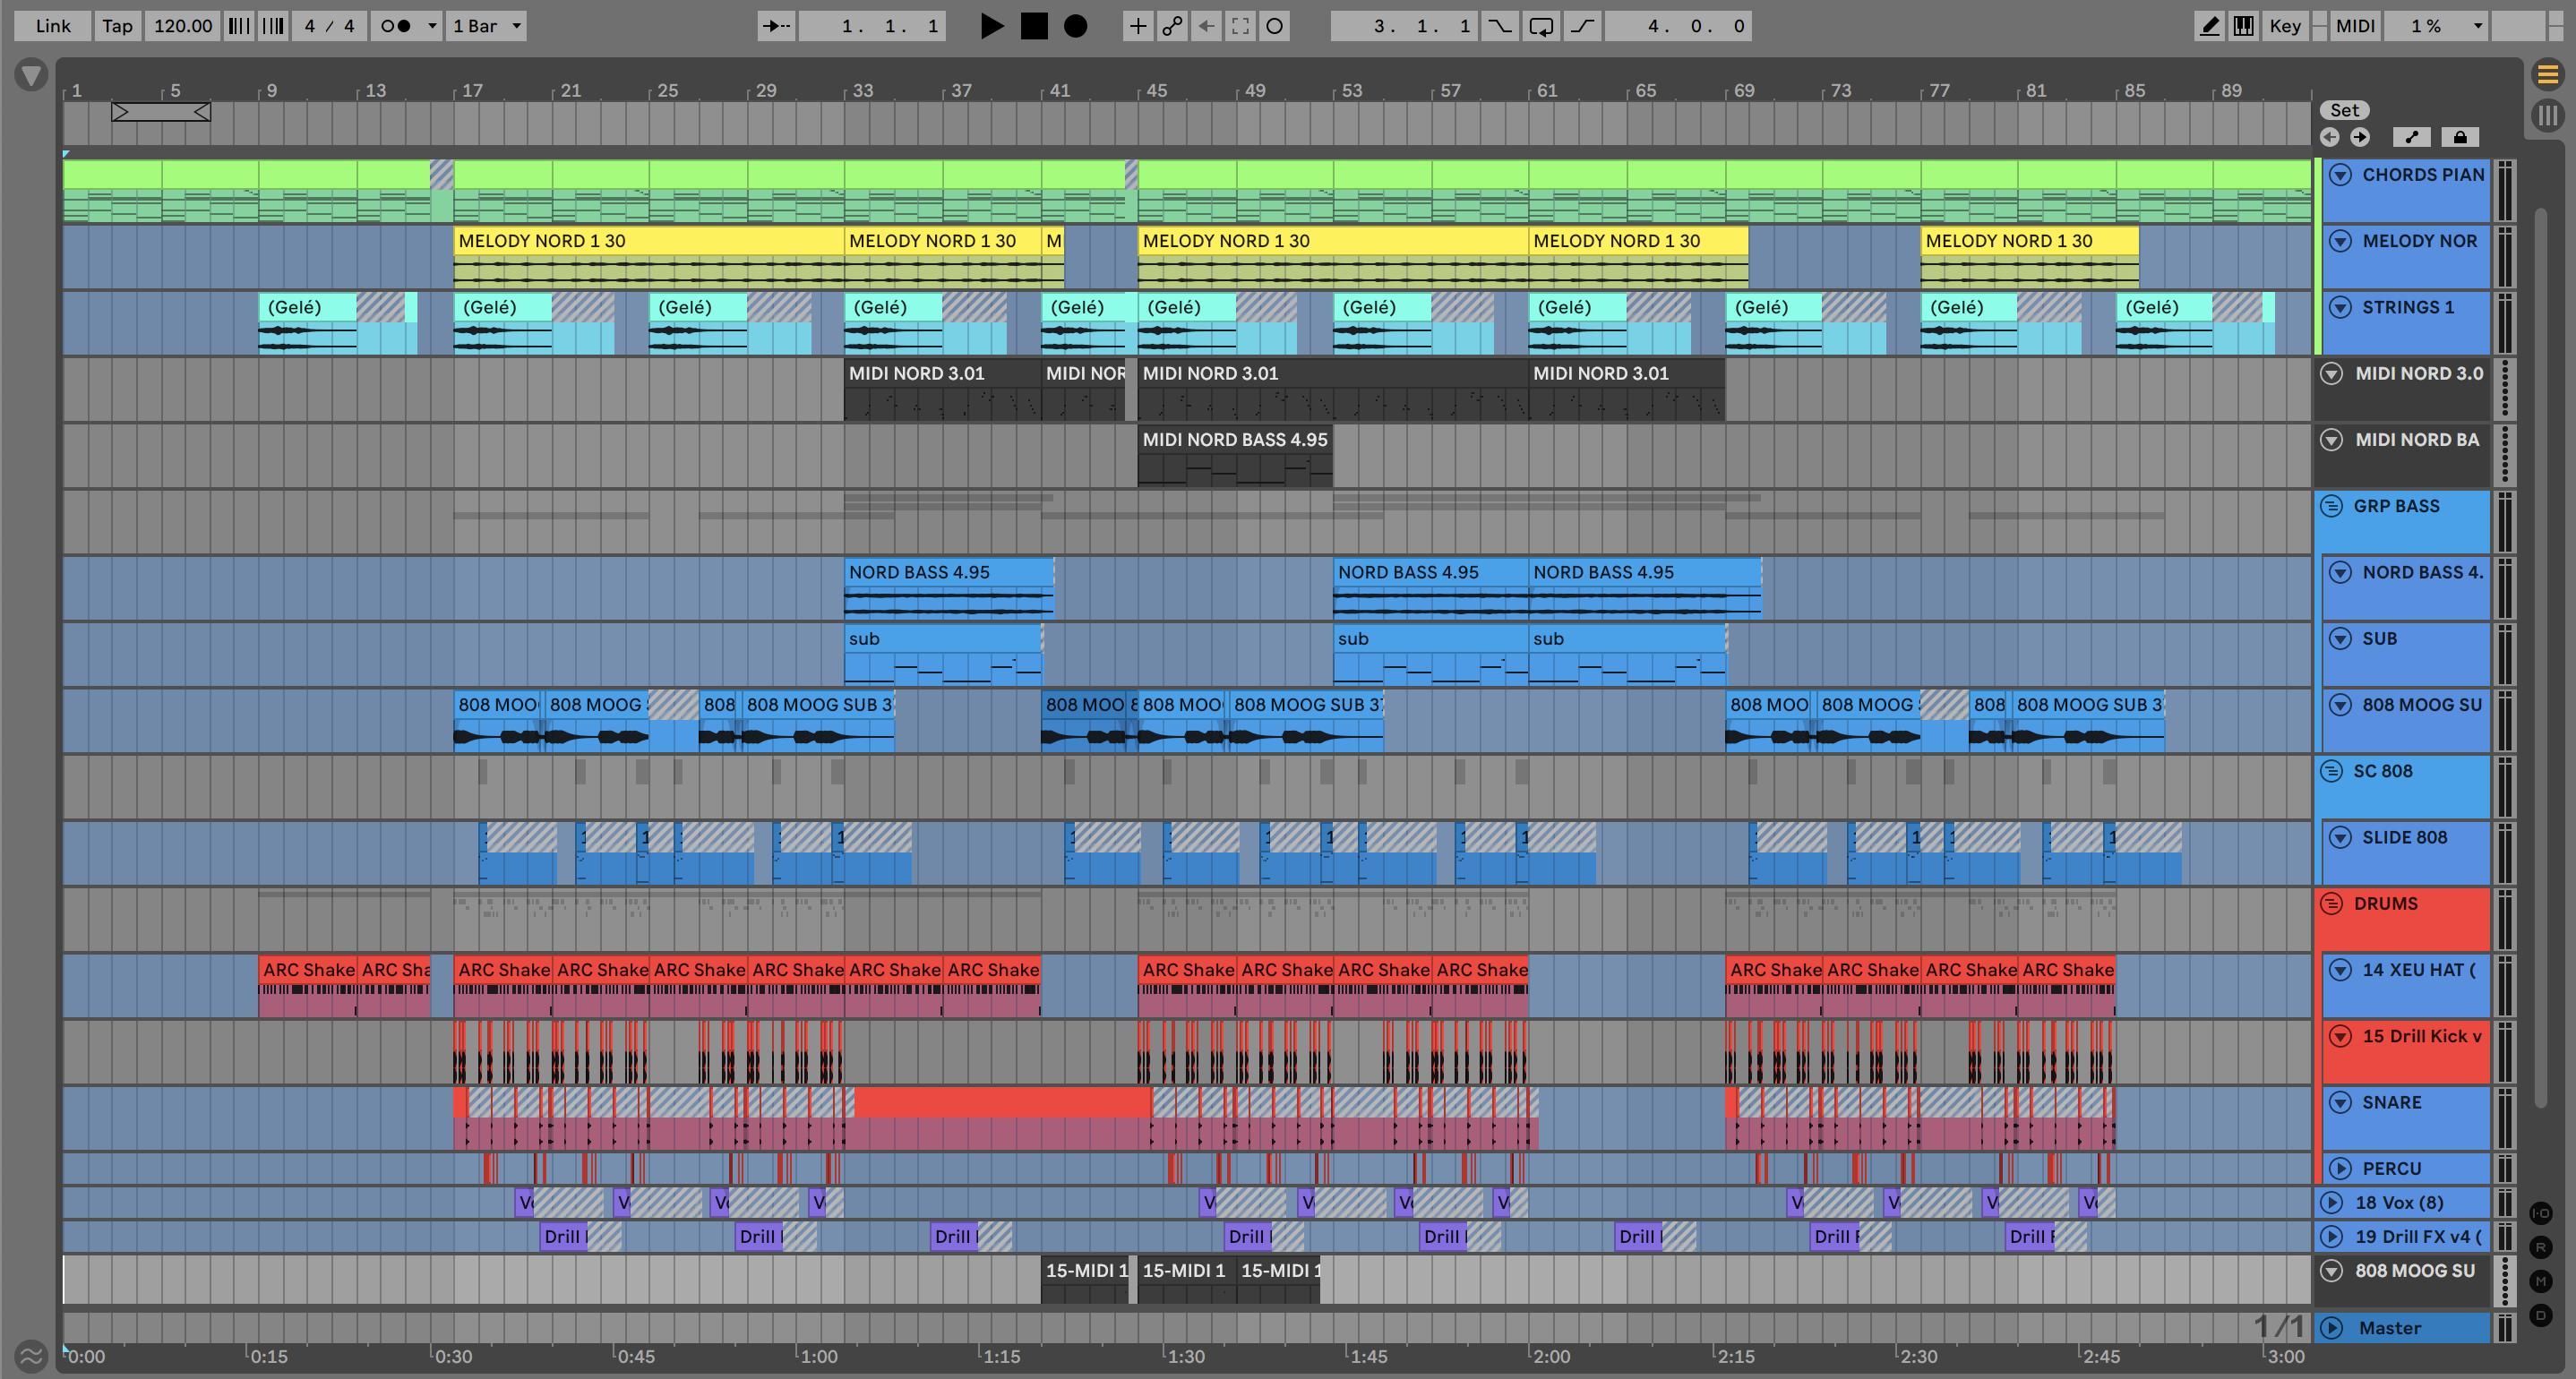Collapse the GRP BASS group track

(2331, 506)
